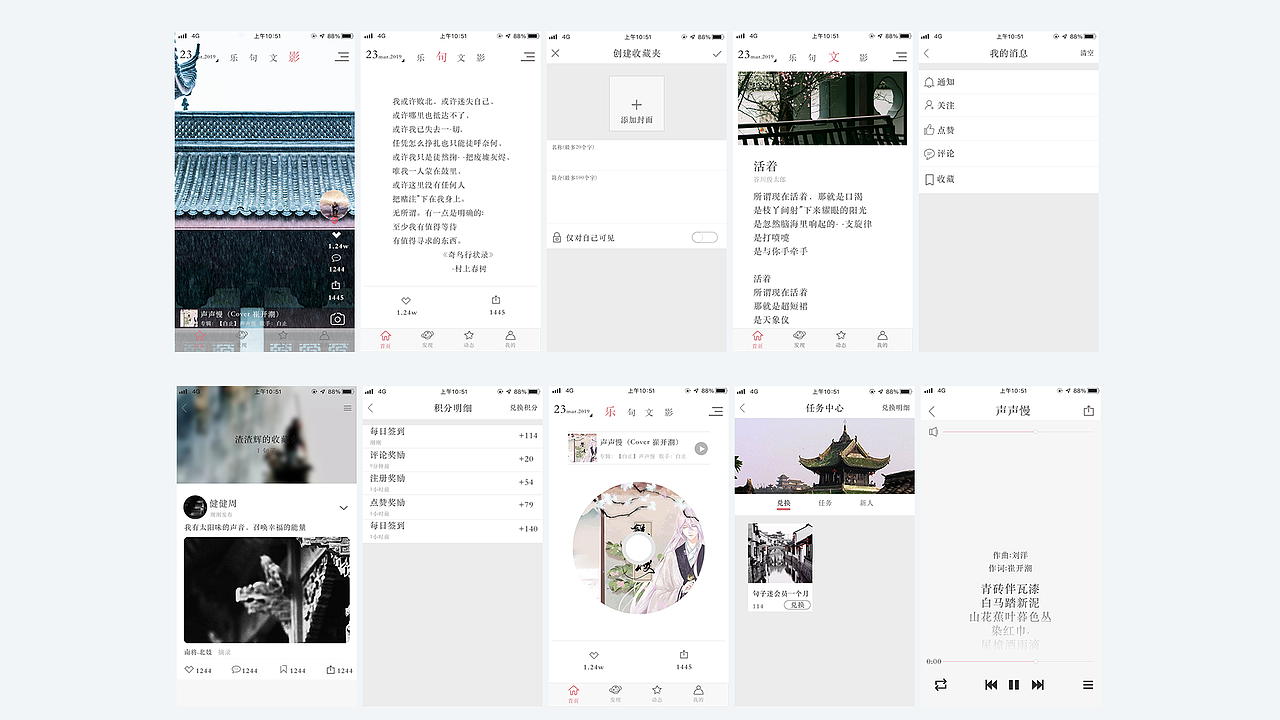Seek on the 0:00 progress bar in the player
This screenshot has width=1280, height=720.
pos(1016,661)
